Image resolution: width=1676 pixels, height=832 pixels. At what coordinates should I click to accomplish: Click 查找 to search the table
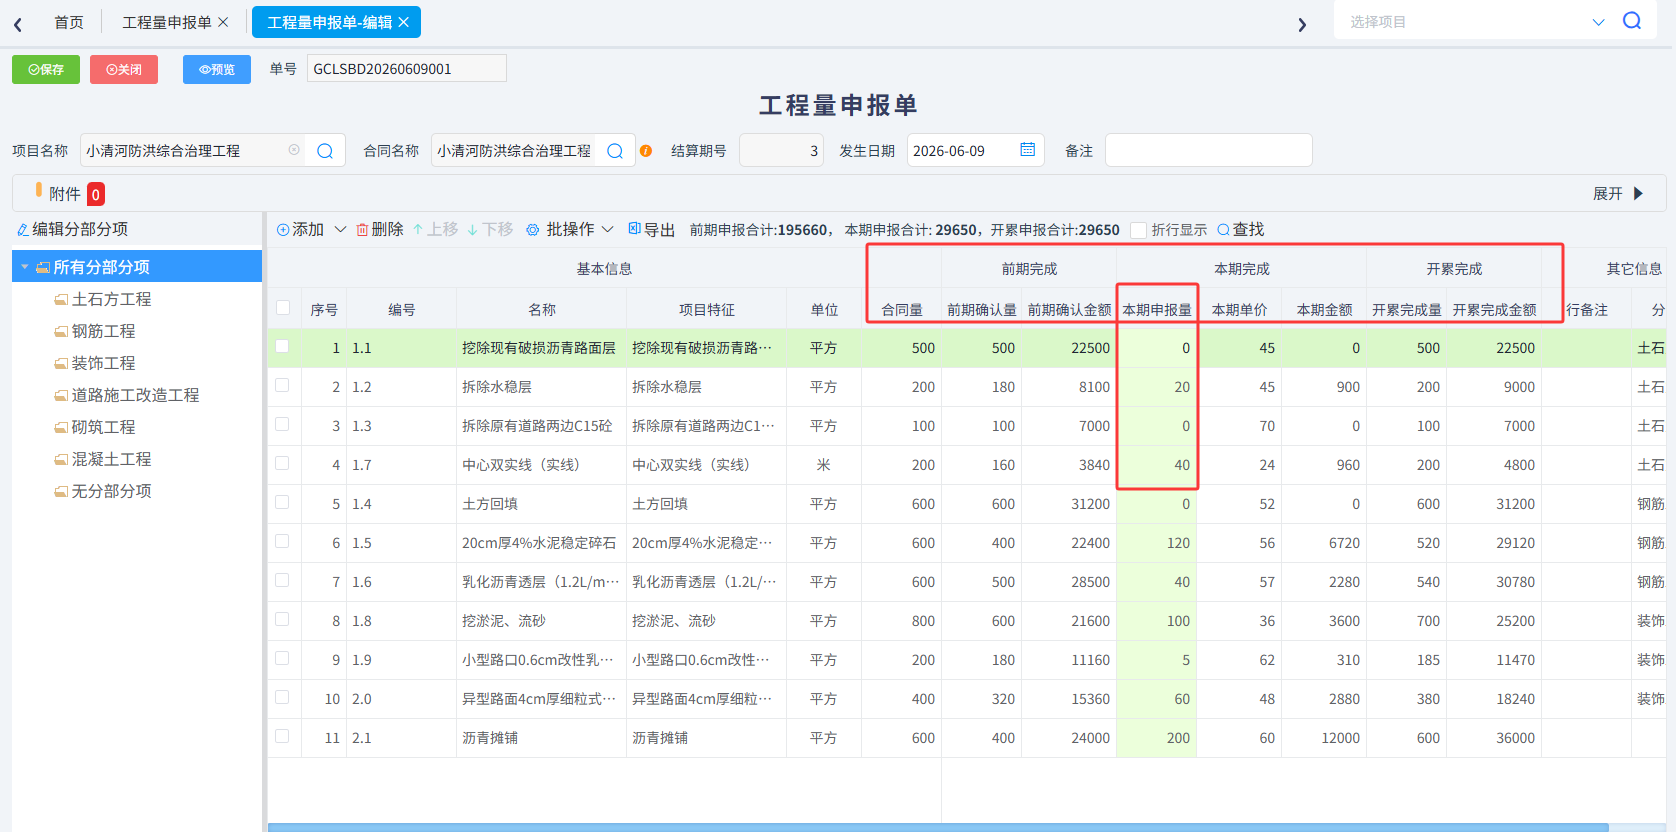click(x=1241, y=230)
